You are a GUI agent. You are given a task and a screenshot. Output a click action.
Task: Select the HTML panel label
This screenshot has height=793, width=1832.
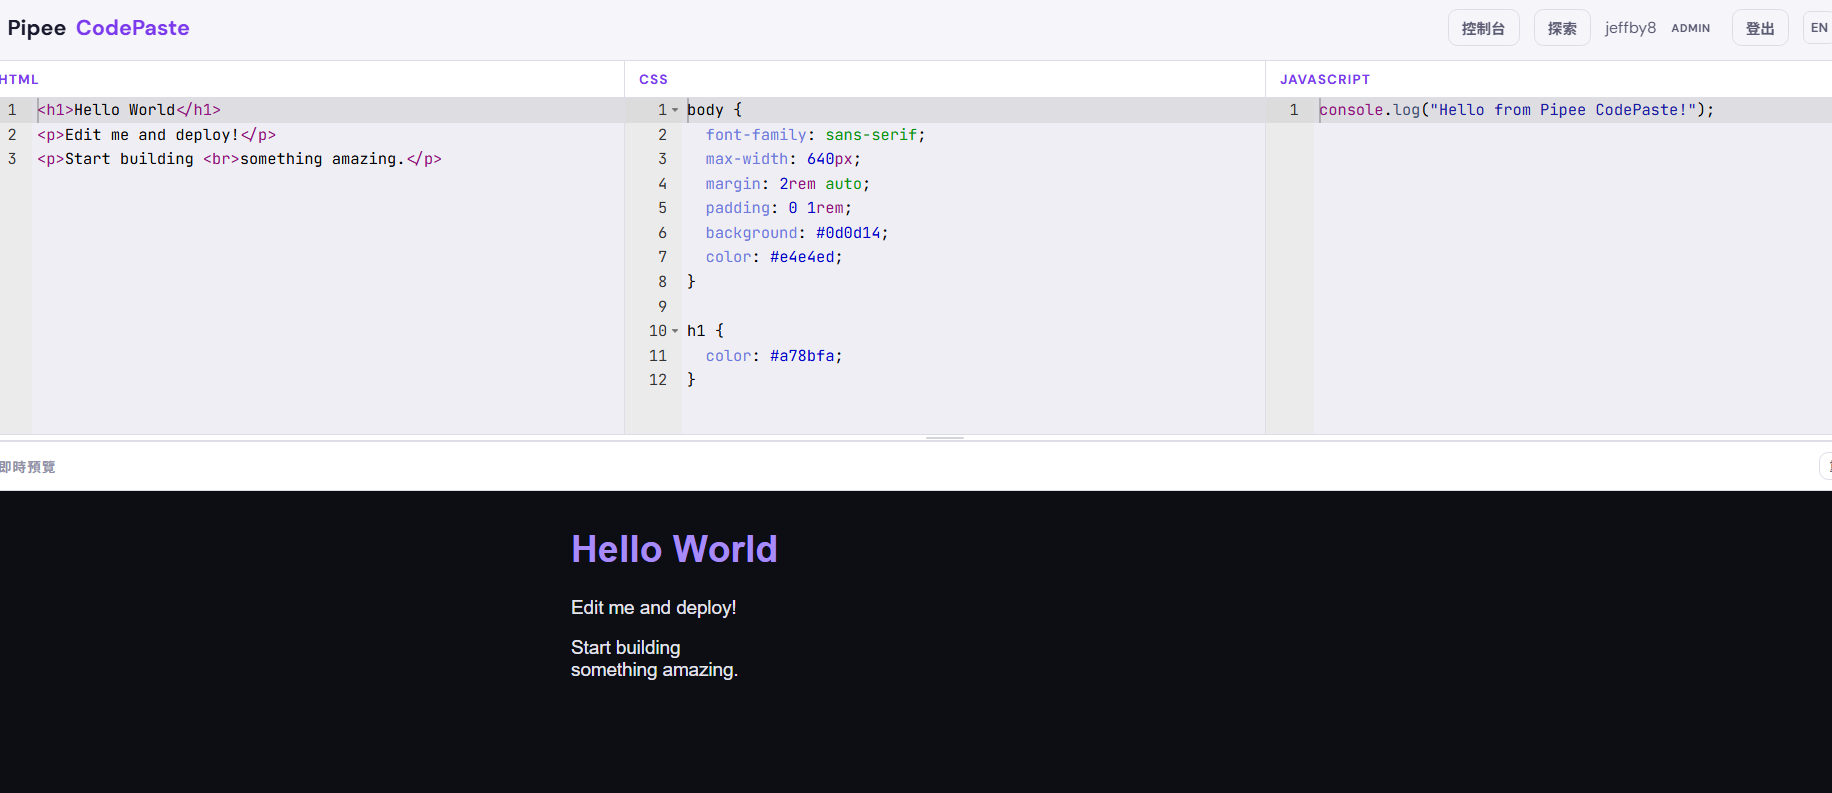tap(19, 79)
